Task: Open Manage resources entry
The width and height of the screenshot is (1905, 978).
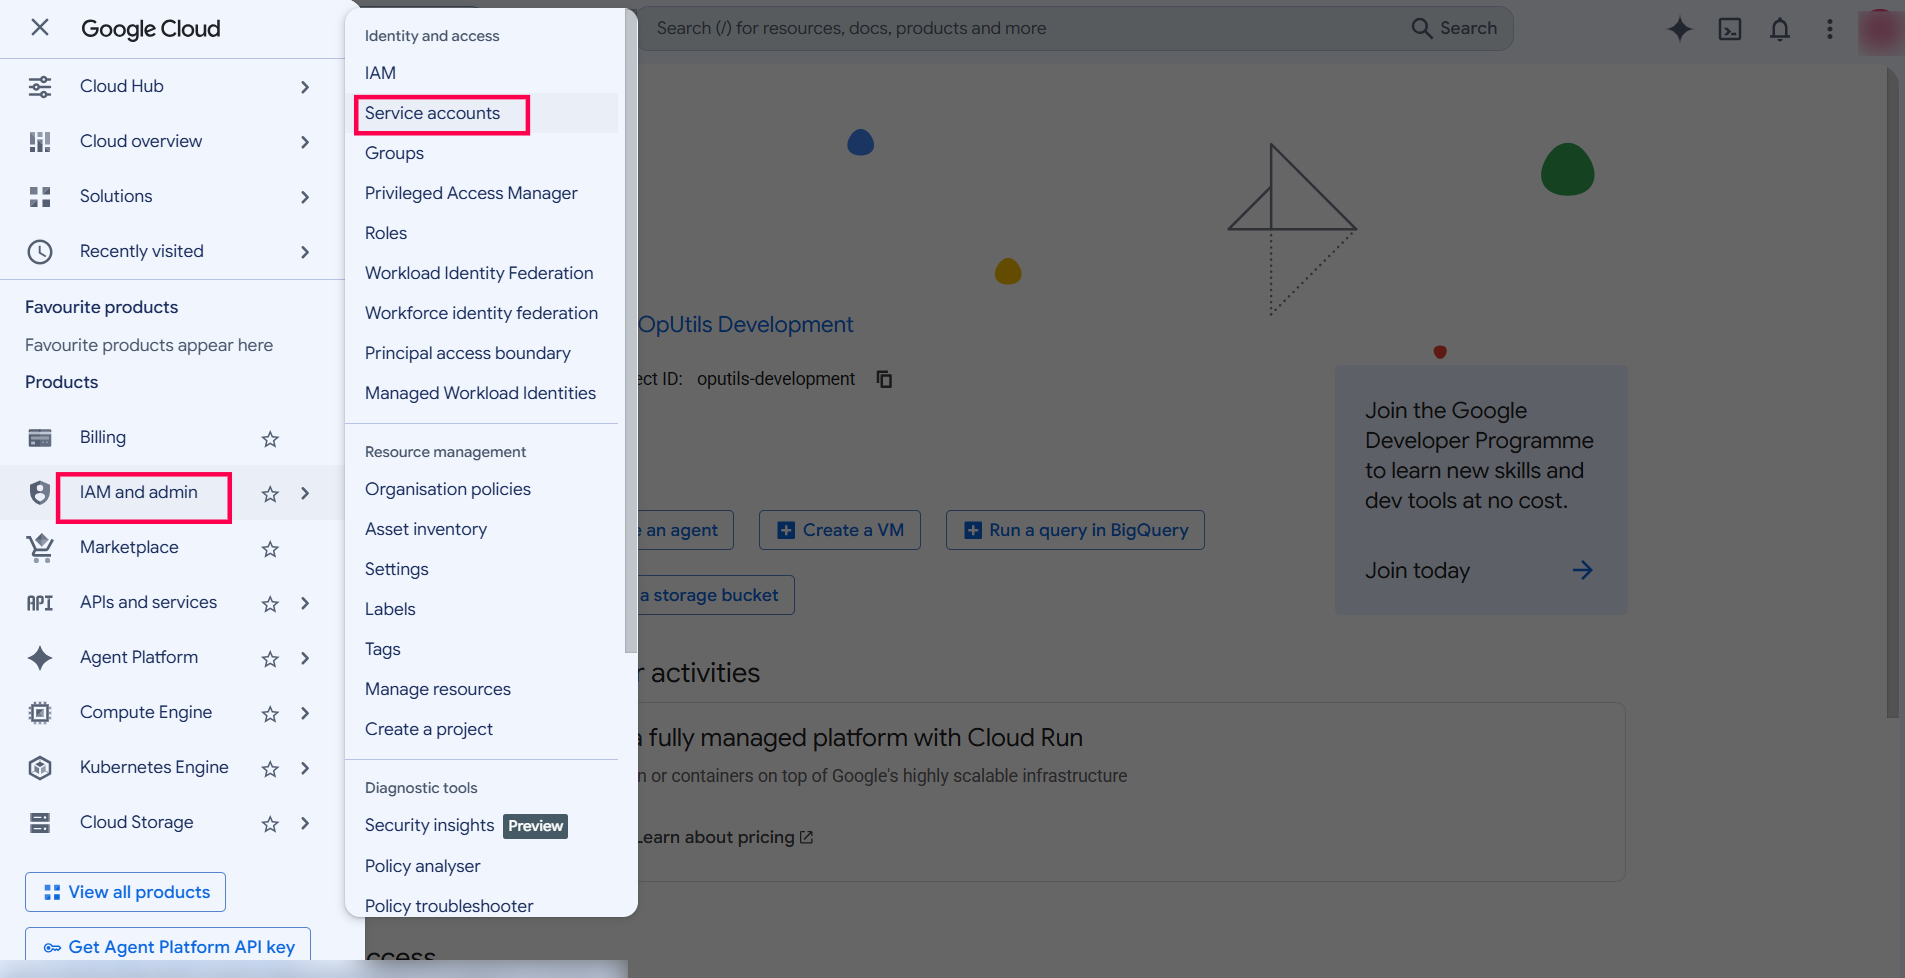Action: click(x=438, y=689)
